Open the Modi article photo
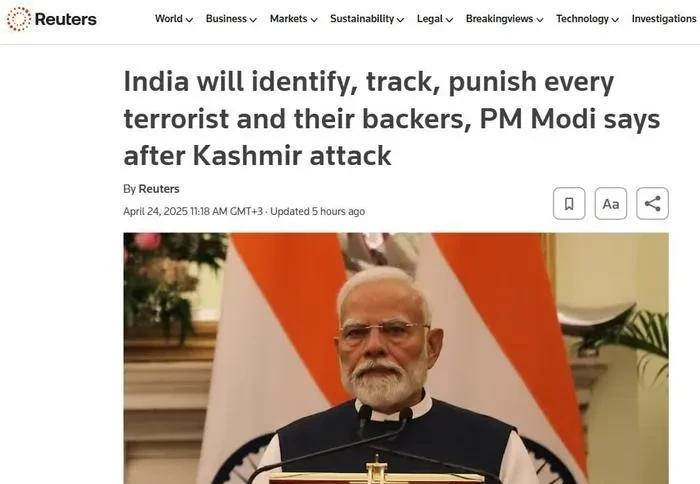This screenshot has width=700, height=484. coord(396,358)
